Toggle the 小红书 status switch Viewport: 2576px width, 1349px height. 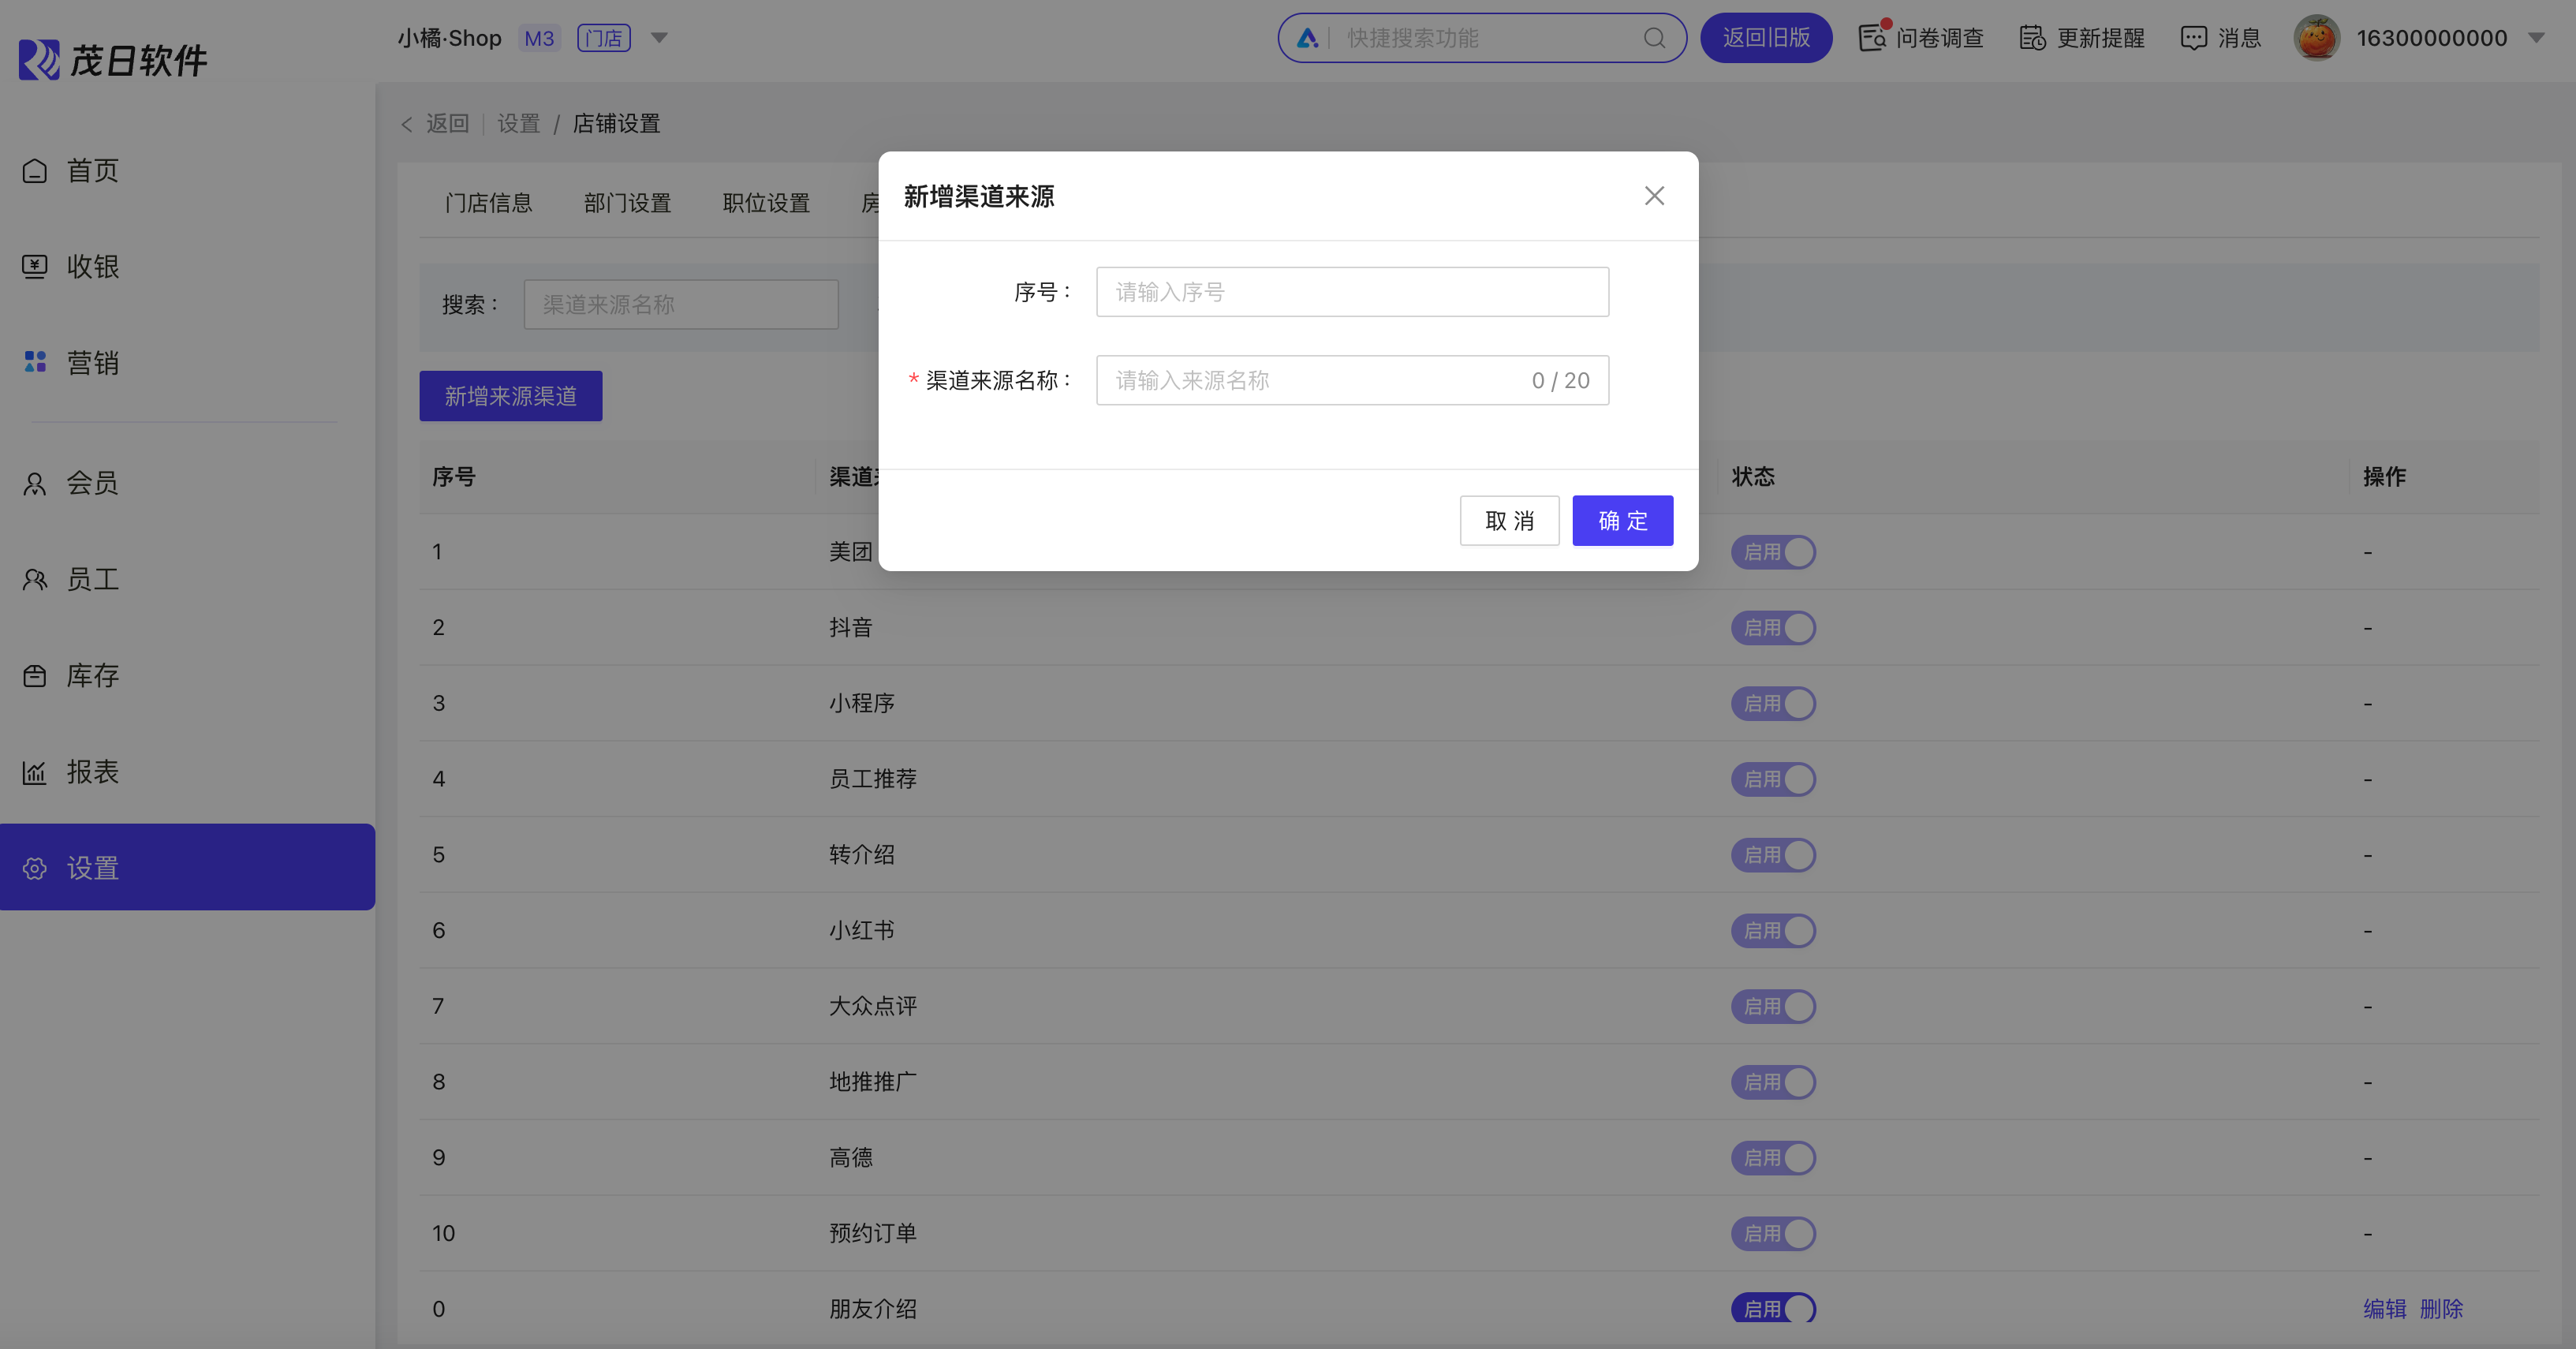coord(1773,931)
